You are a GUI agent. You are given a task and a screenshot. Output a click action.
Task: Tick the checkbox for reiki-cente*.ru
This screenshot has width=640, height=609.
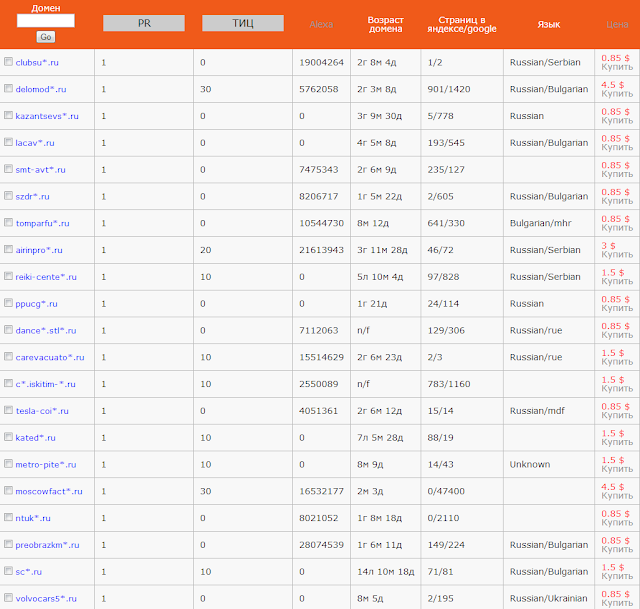(8, 276)
